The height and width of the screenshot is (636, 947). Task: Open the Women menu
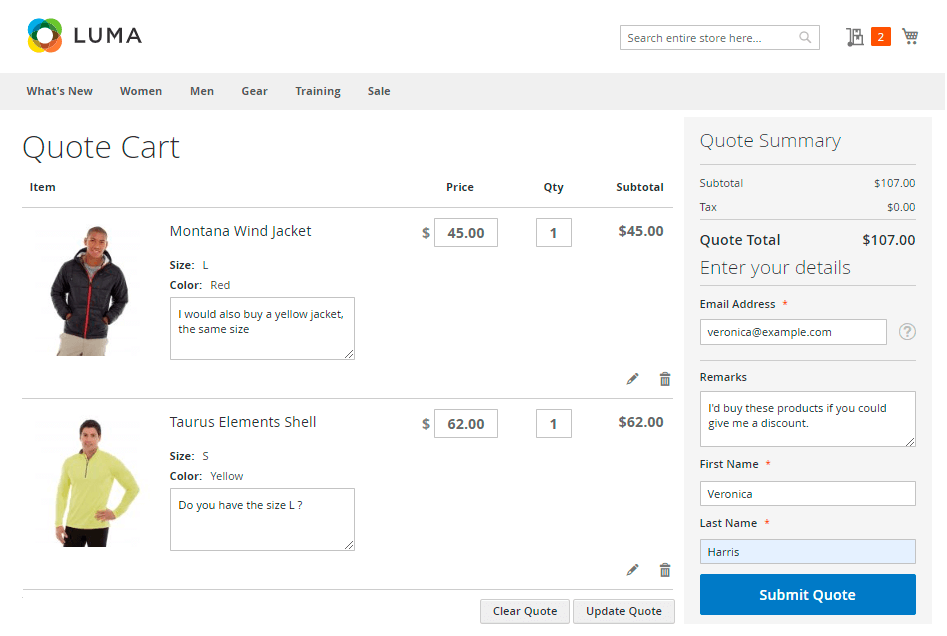pyautogui.click(x=141, y=91)
